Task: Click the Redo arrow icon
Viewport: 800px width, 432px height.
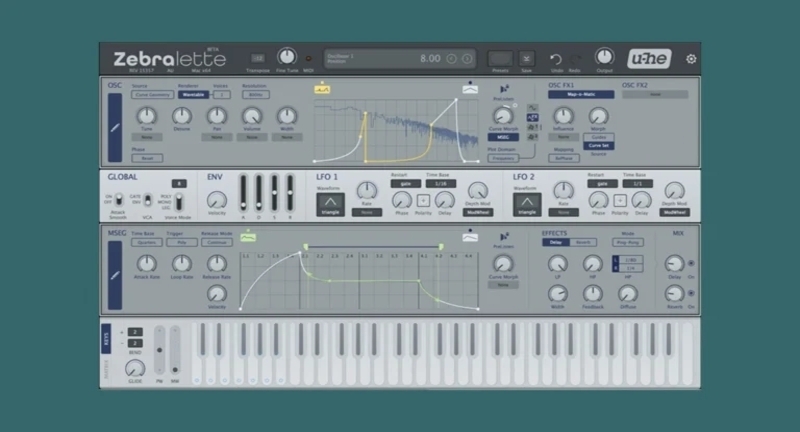Action: click(575, 59)
